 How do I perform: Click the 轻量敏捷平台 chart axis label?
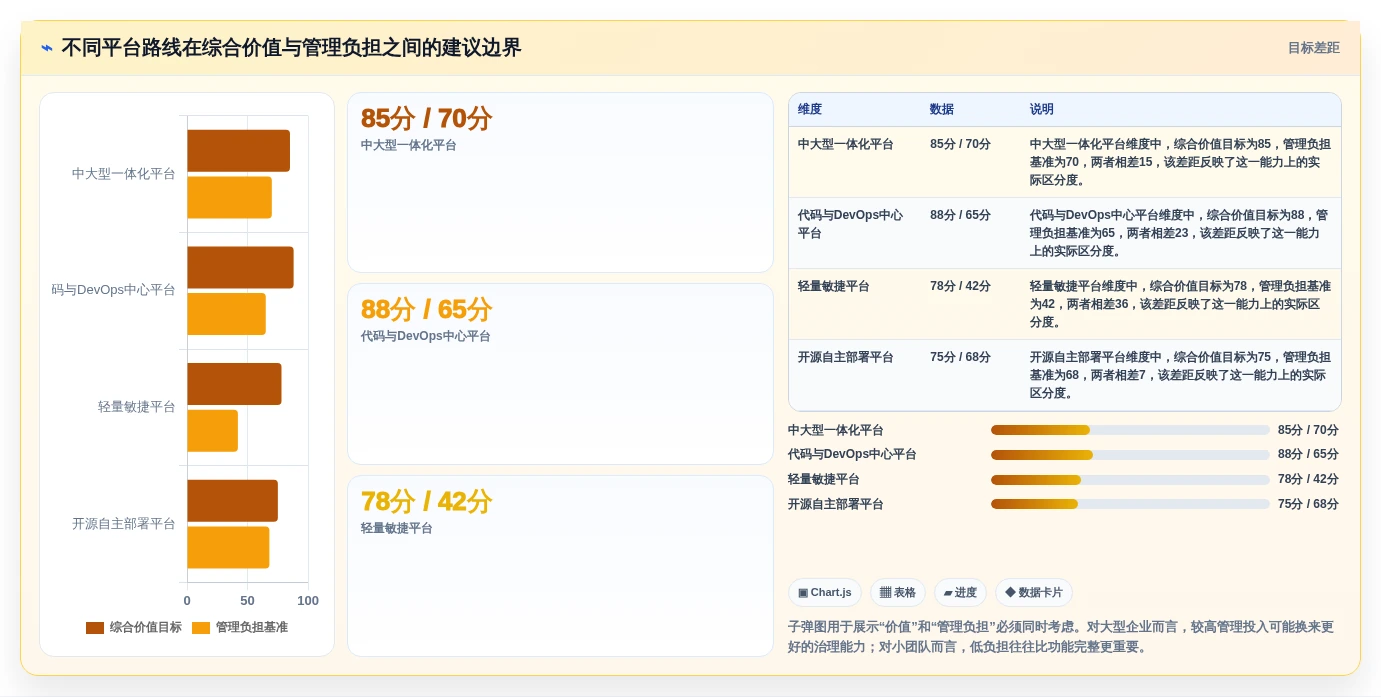click(137, 407)
